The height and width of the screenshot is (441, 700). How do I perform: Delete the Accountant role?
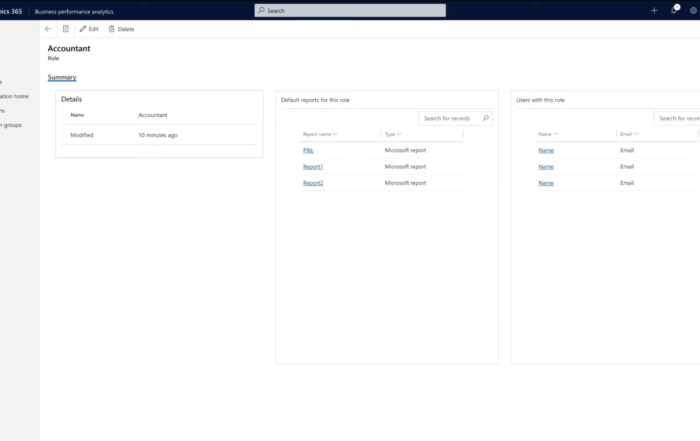coord(121,29)
